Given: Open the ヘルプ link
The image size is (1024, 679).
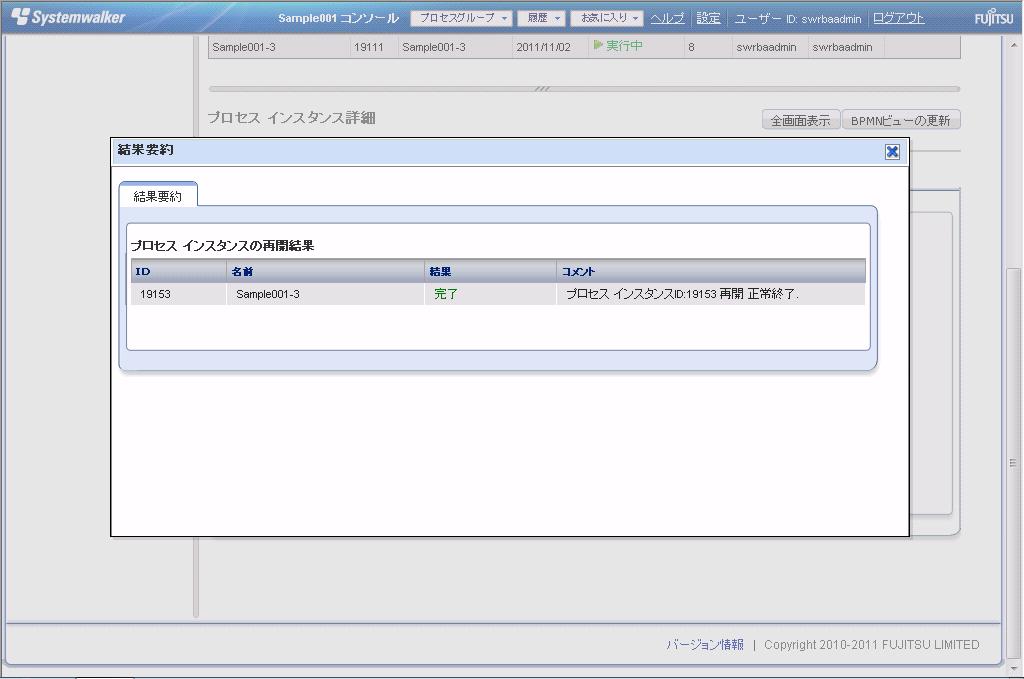Looking at the screenshot, I should pyautogui.click(x=667, y=18).
